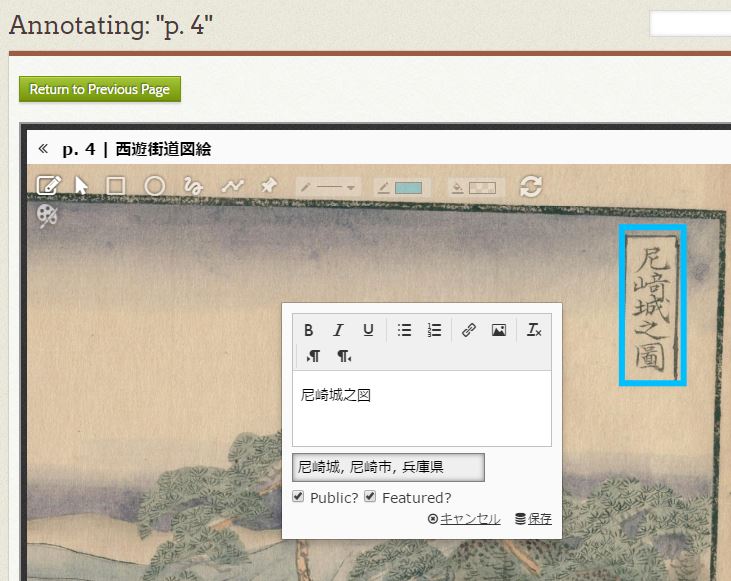The image size is (731, 581).
Task: Open the line style dropdown
Action: pos(328,187)
